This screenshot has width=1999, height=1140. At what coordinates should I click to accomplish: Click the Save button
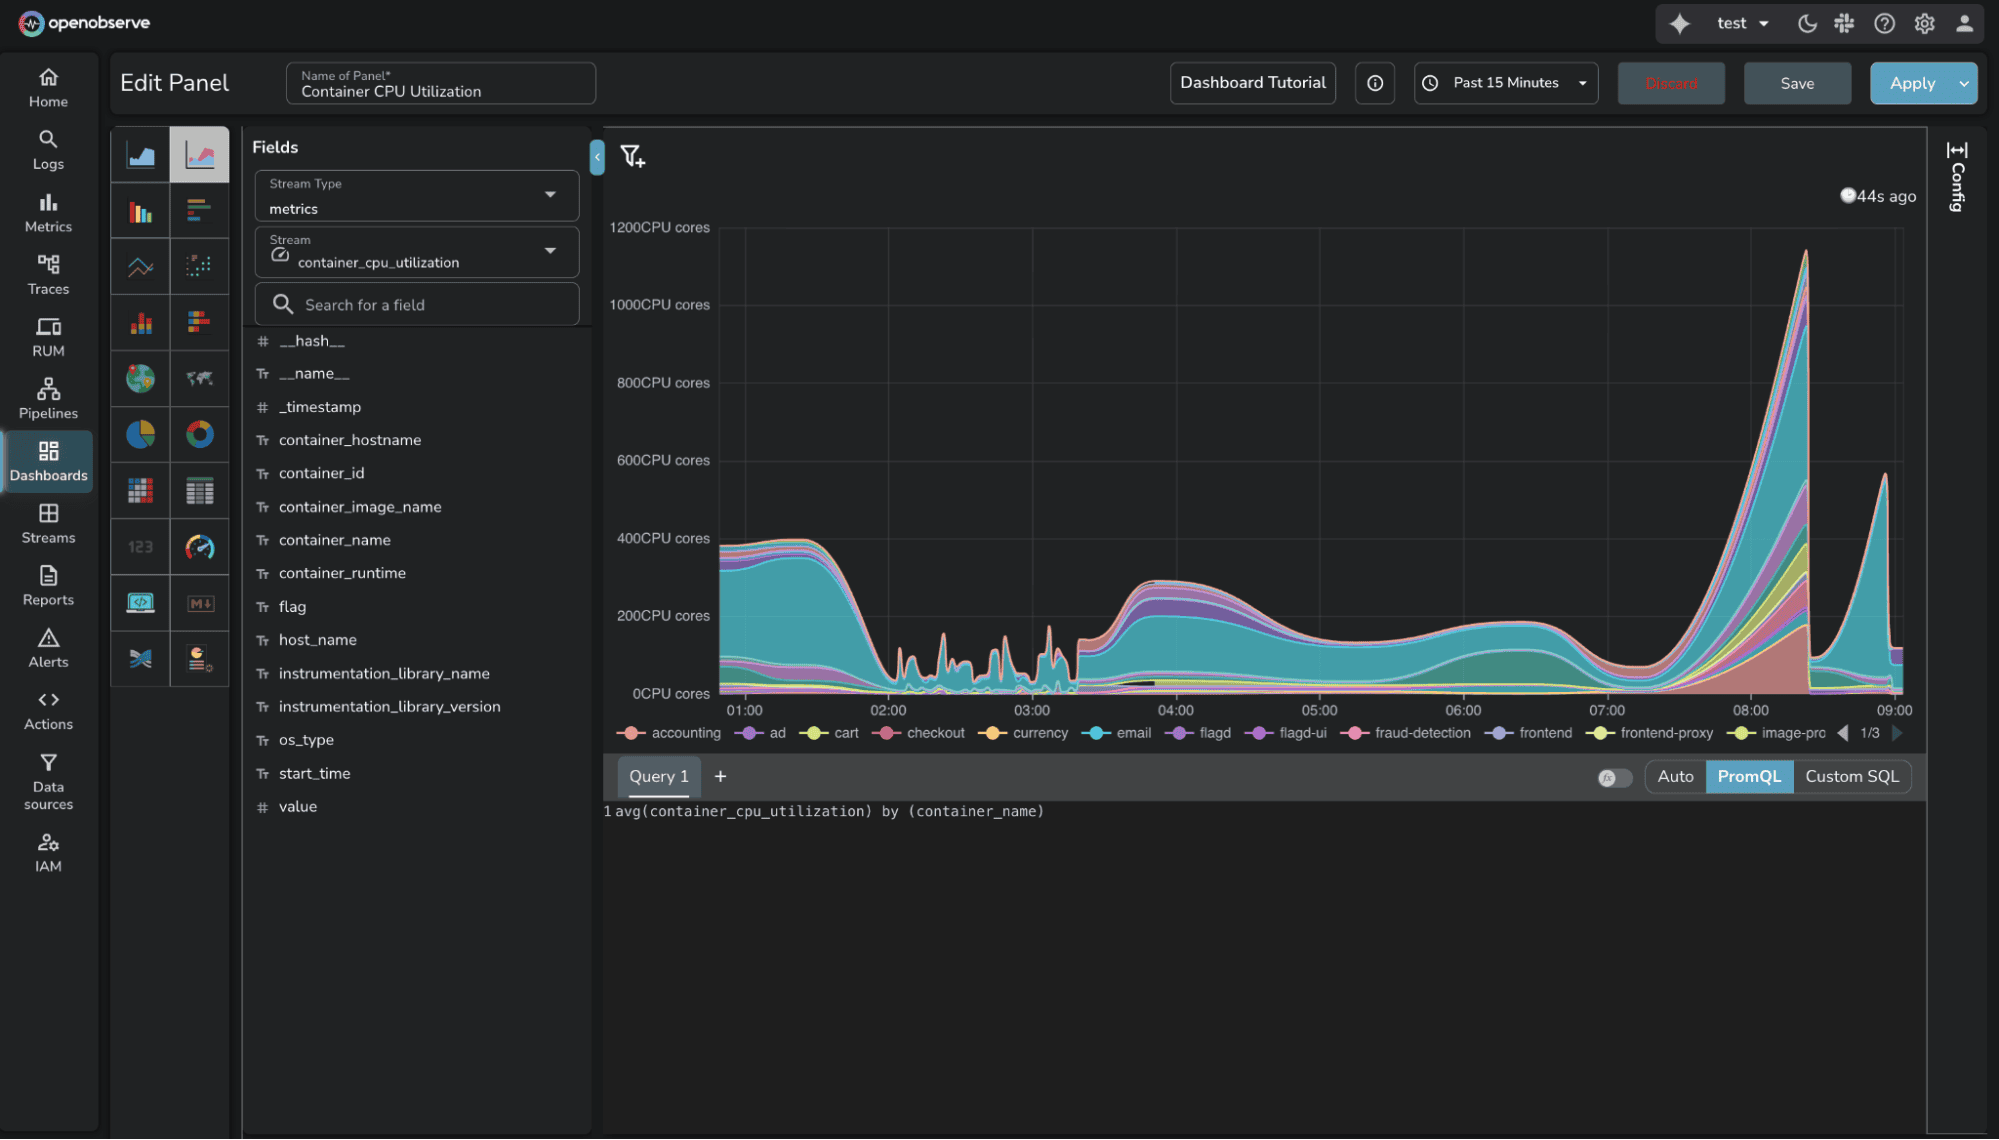(1796, 83)
